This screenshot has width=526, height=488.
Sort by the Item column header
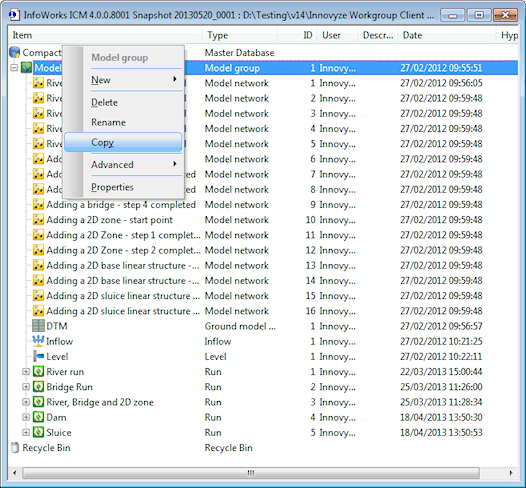(105, 35)
